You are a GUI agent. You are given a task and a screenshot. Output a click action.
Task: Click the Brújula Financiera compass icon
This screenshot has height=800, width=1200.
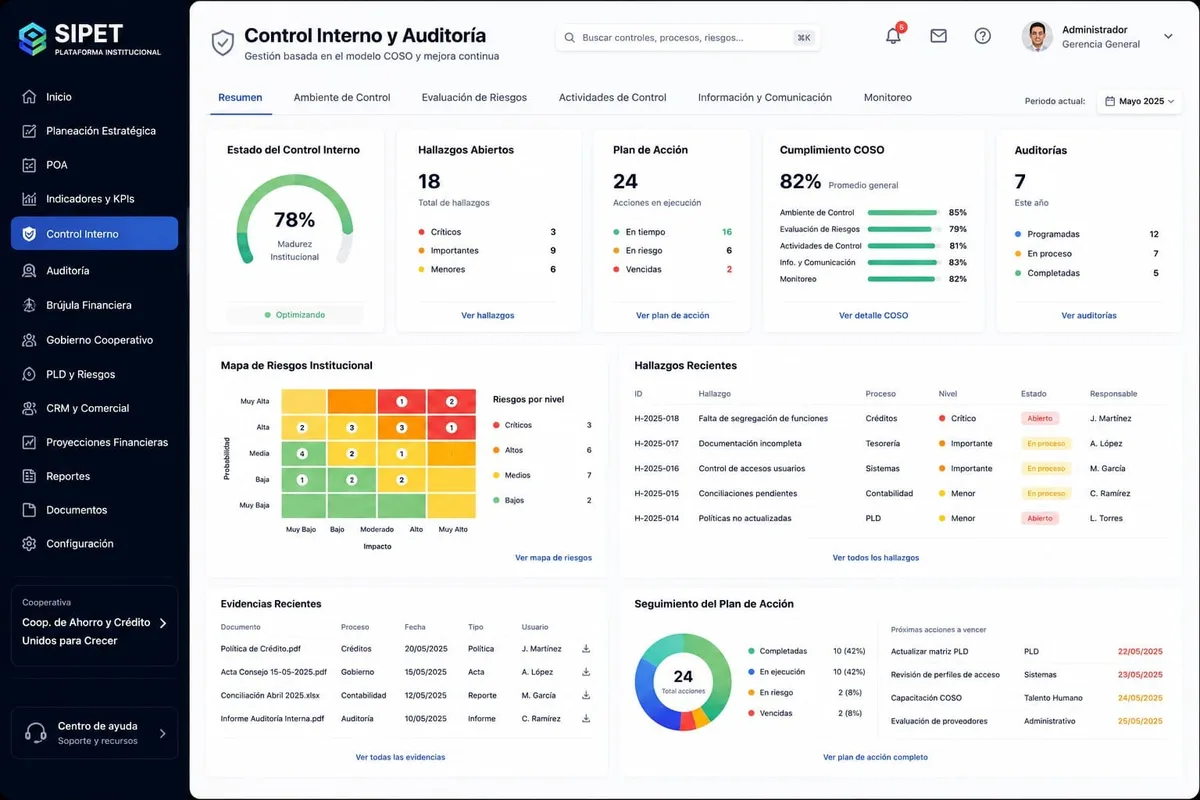(28, 305)
